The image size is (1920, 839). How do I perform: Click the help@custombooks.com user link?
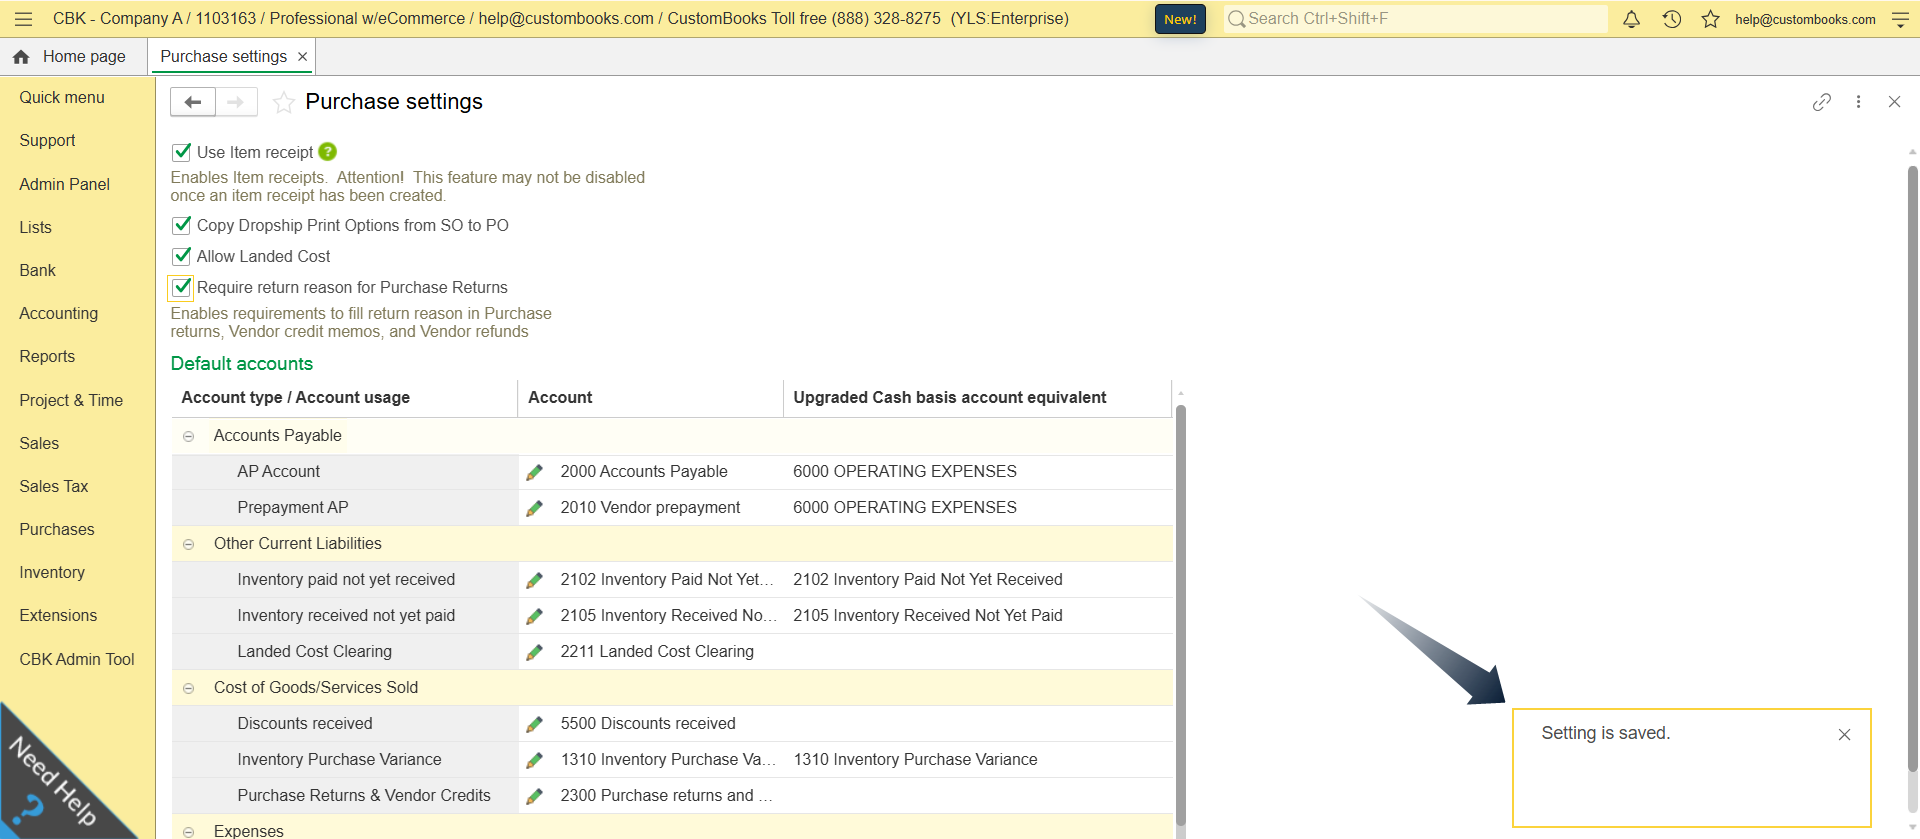pos(1805,19)
